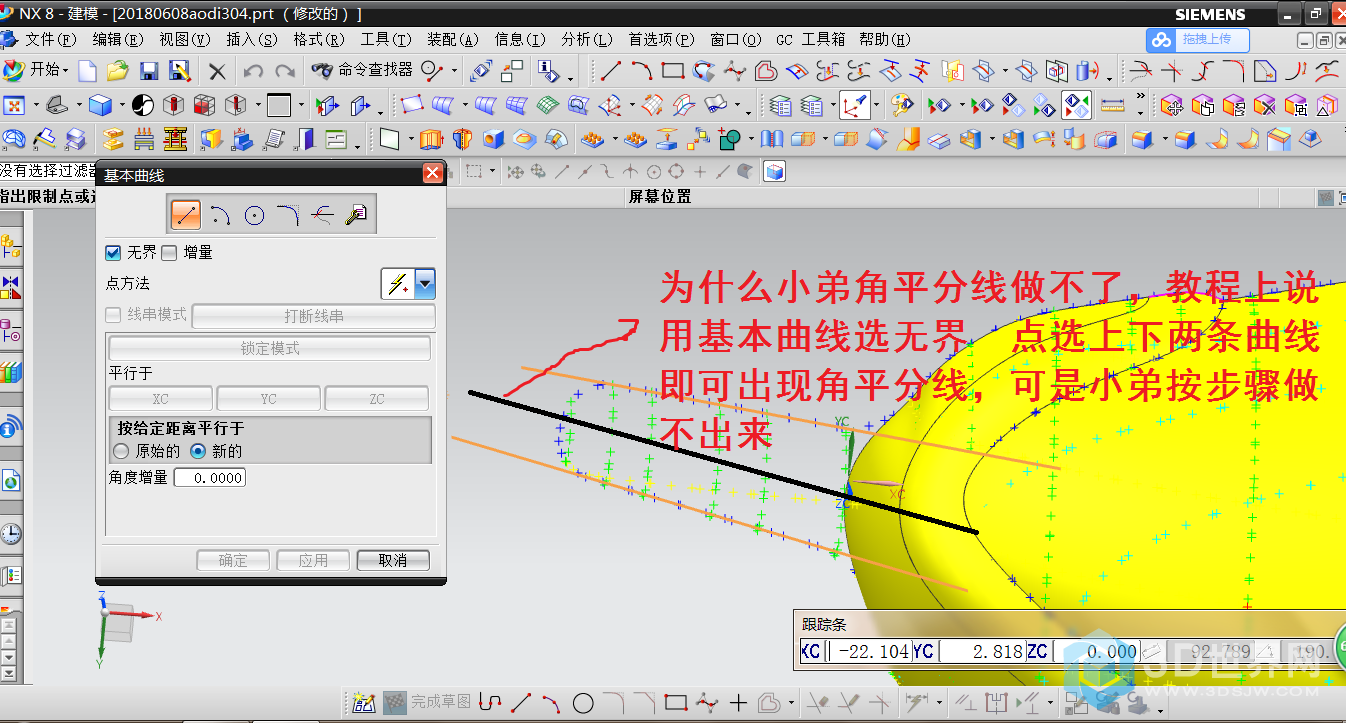Select the 新的 radio button
The height and width of the screenshot is (723, 1346).
[198, 451]
